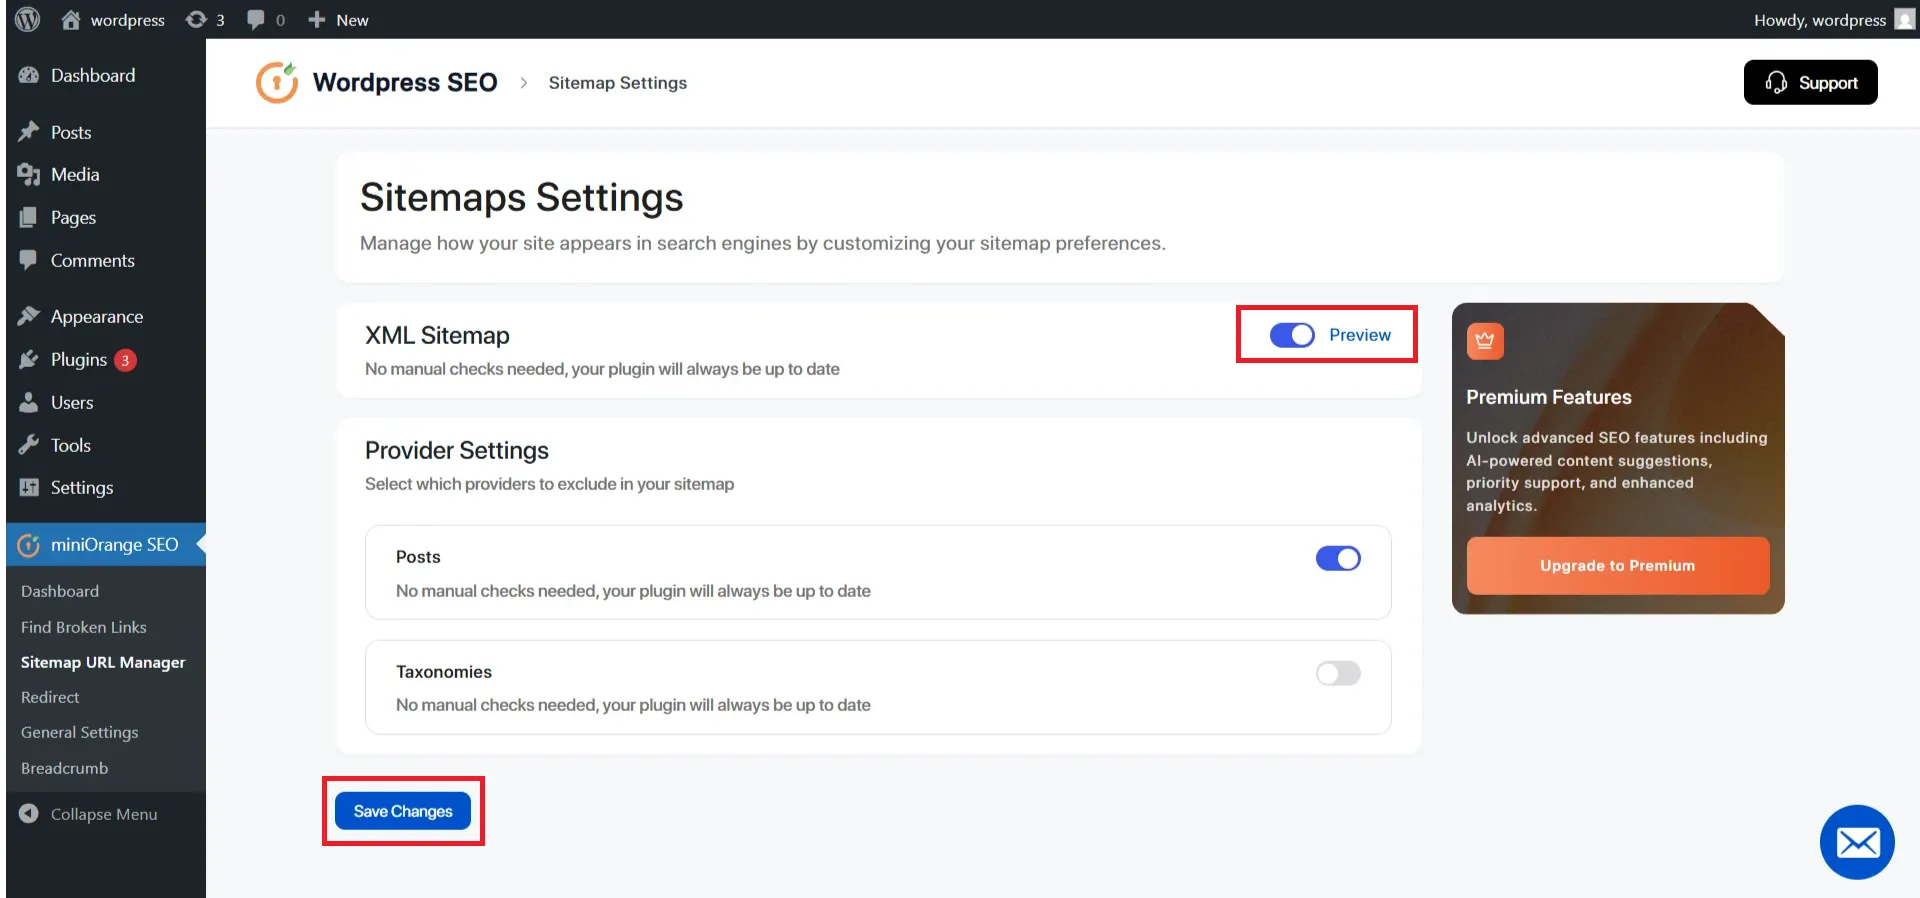Image resolution: width=1920 pixels, height=898 pixels.
Task: Open the comments bubble icon in admin bar
Action: pyautogui.click(x=256, y=19)
